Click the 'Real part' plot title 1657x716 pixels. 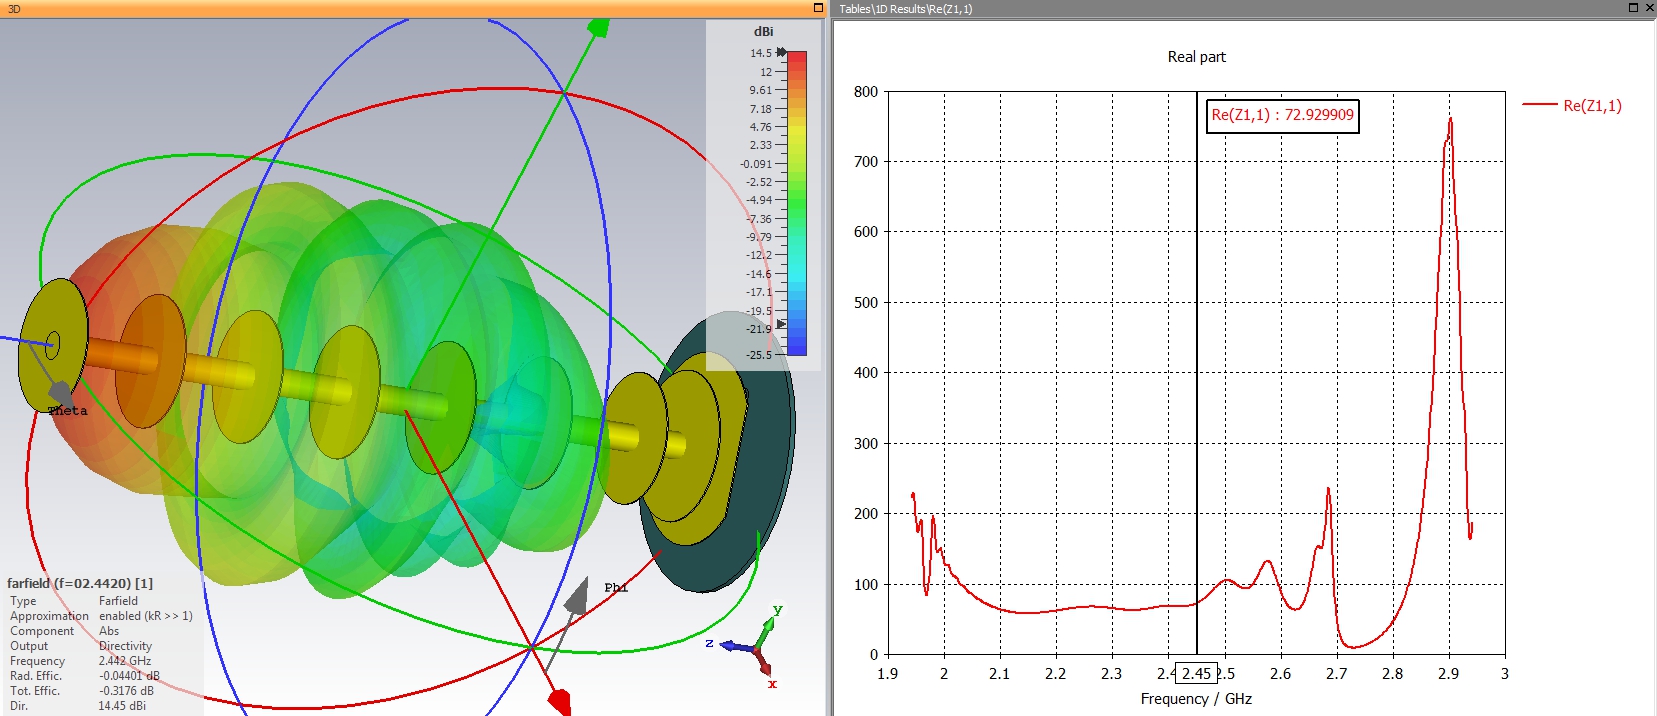click(x=1196, y=57)
